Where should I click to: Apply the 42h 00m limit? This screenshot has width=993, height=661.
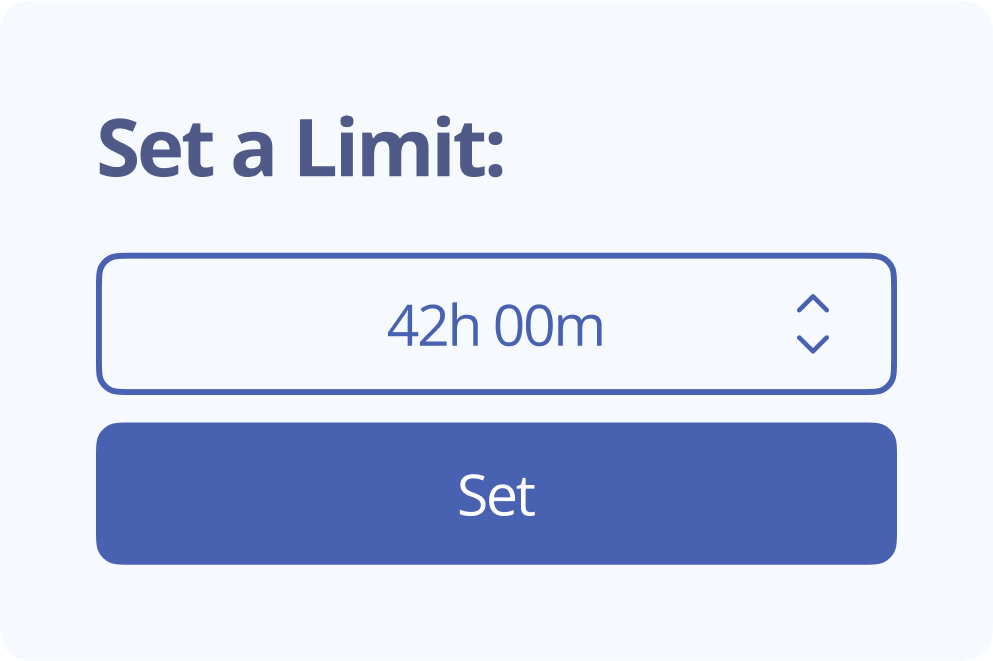[x=496, y=494]
